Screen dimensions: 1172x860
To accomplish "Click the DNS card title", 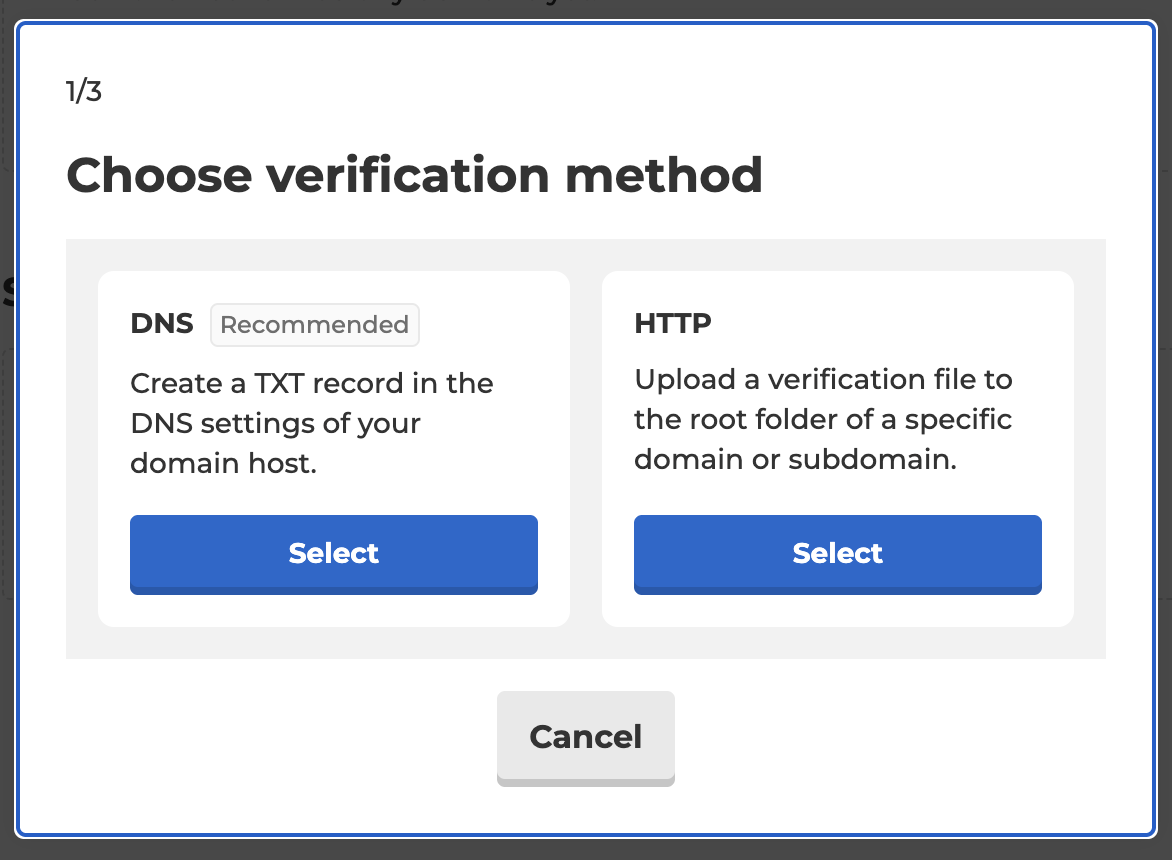I will pos(161,324).
